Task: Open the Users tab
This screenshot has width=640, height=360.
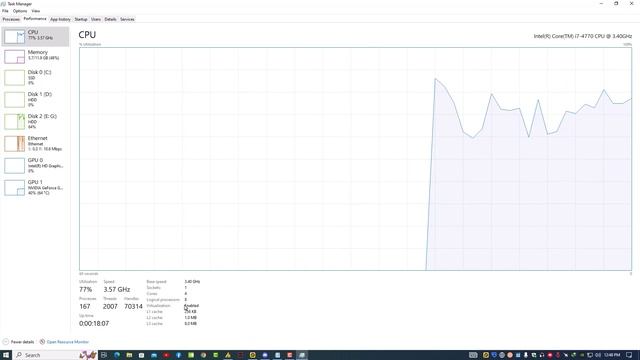Action: pos(96,19)
